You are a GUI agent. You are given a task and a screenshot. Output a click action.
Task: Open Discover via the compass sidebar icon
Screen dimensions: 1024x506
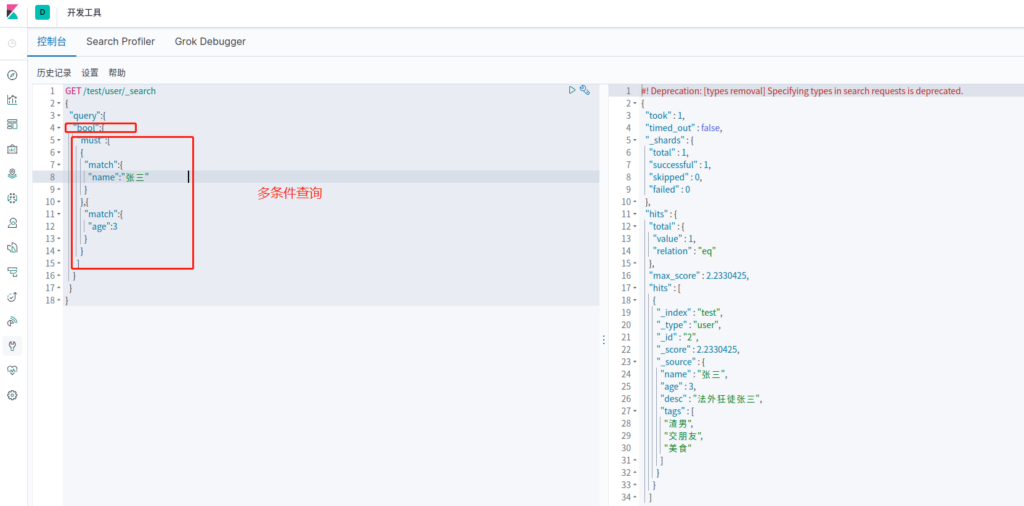(12, 75)
